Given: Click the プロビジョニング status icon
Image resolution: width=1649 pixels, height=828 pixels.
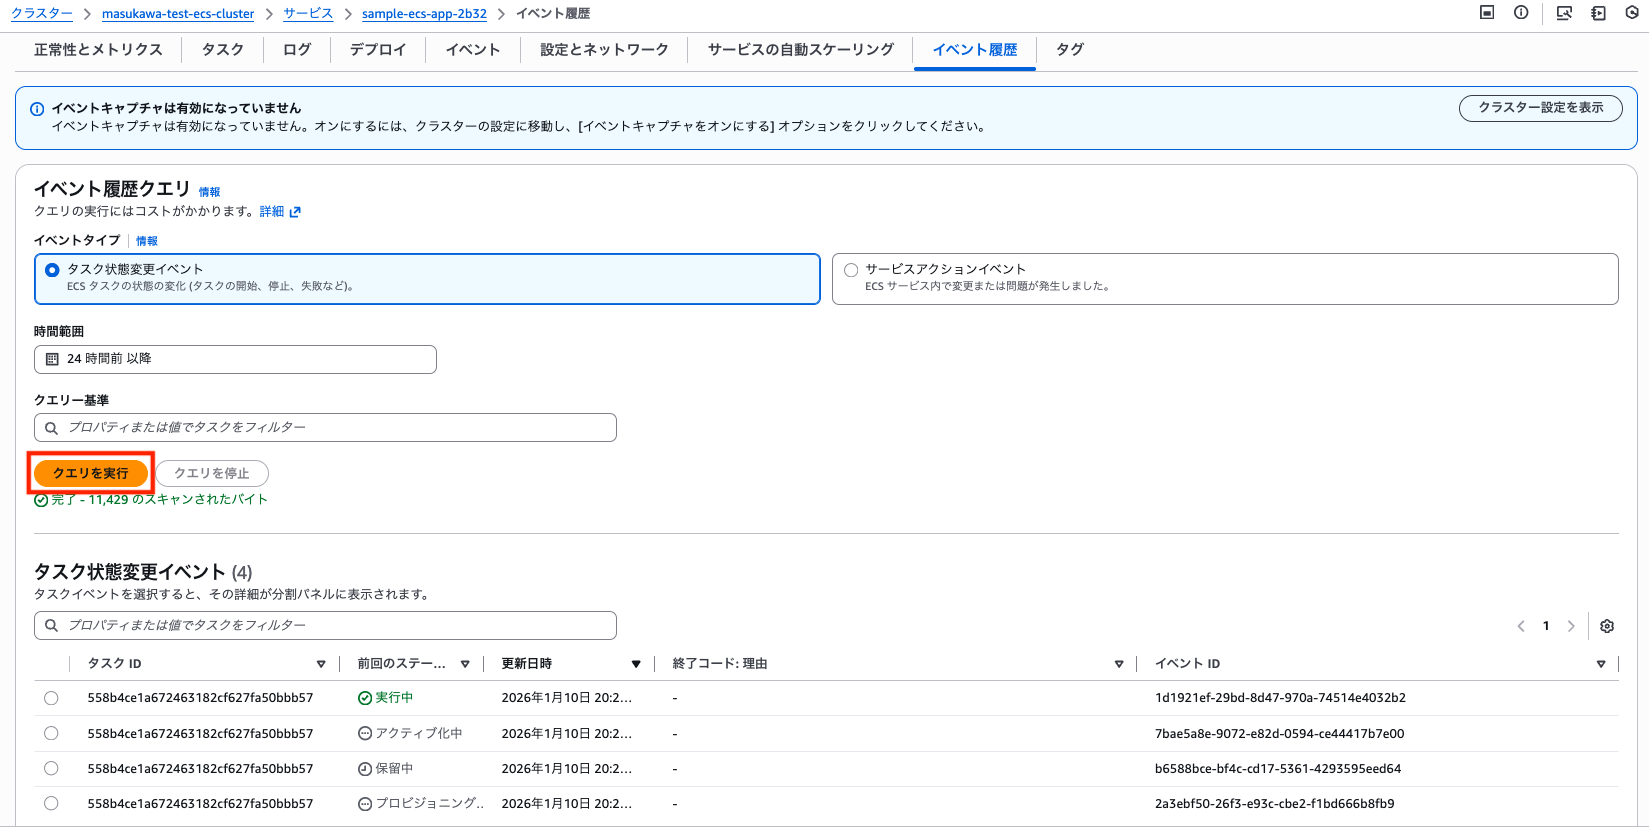Looking at the screenshot, I should 365,804.
